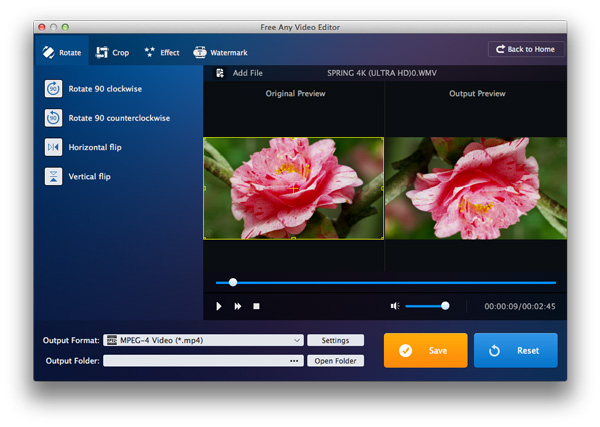Viewport: 600px width, 427px height.
Task: Click the Rotate 90 clockwise label
Action: 105,89
